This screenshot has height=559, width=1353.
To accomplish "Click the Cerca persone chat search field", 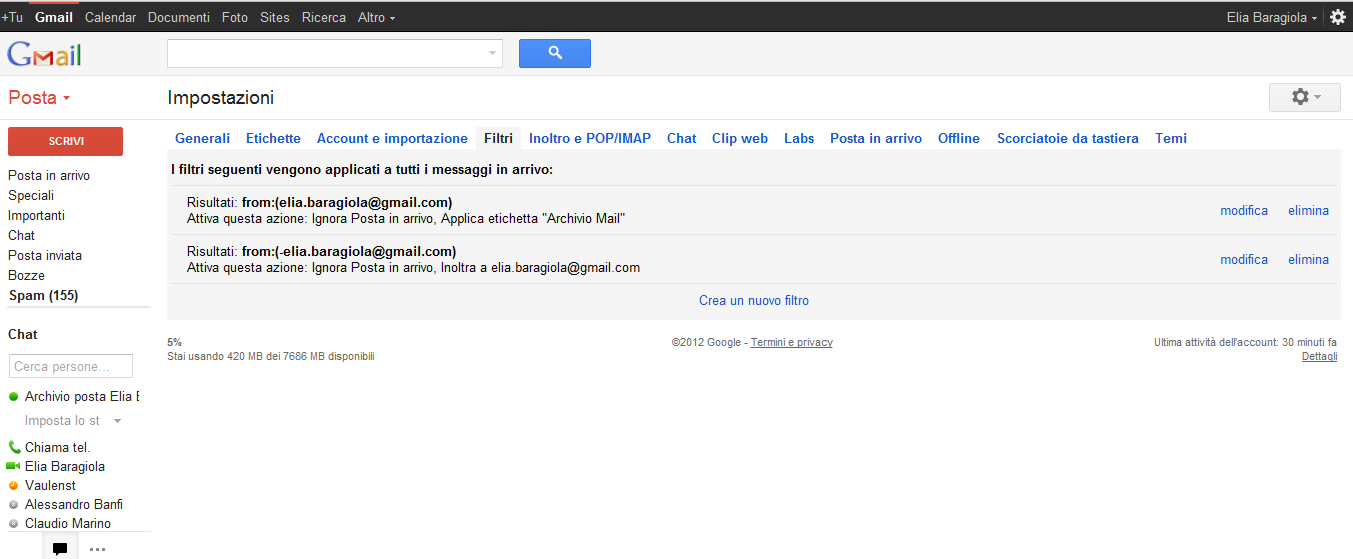I will click(x=71, y=366).
